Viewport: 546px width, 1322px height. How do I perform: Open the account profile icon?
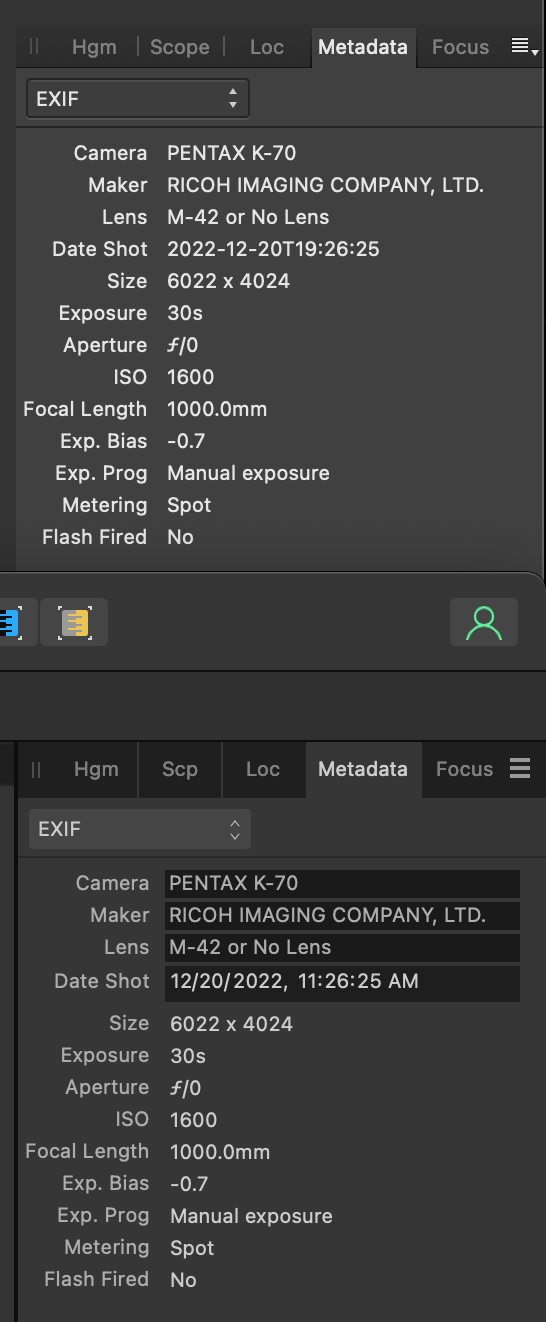[484, 622]
